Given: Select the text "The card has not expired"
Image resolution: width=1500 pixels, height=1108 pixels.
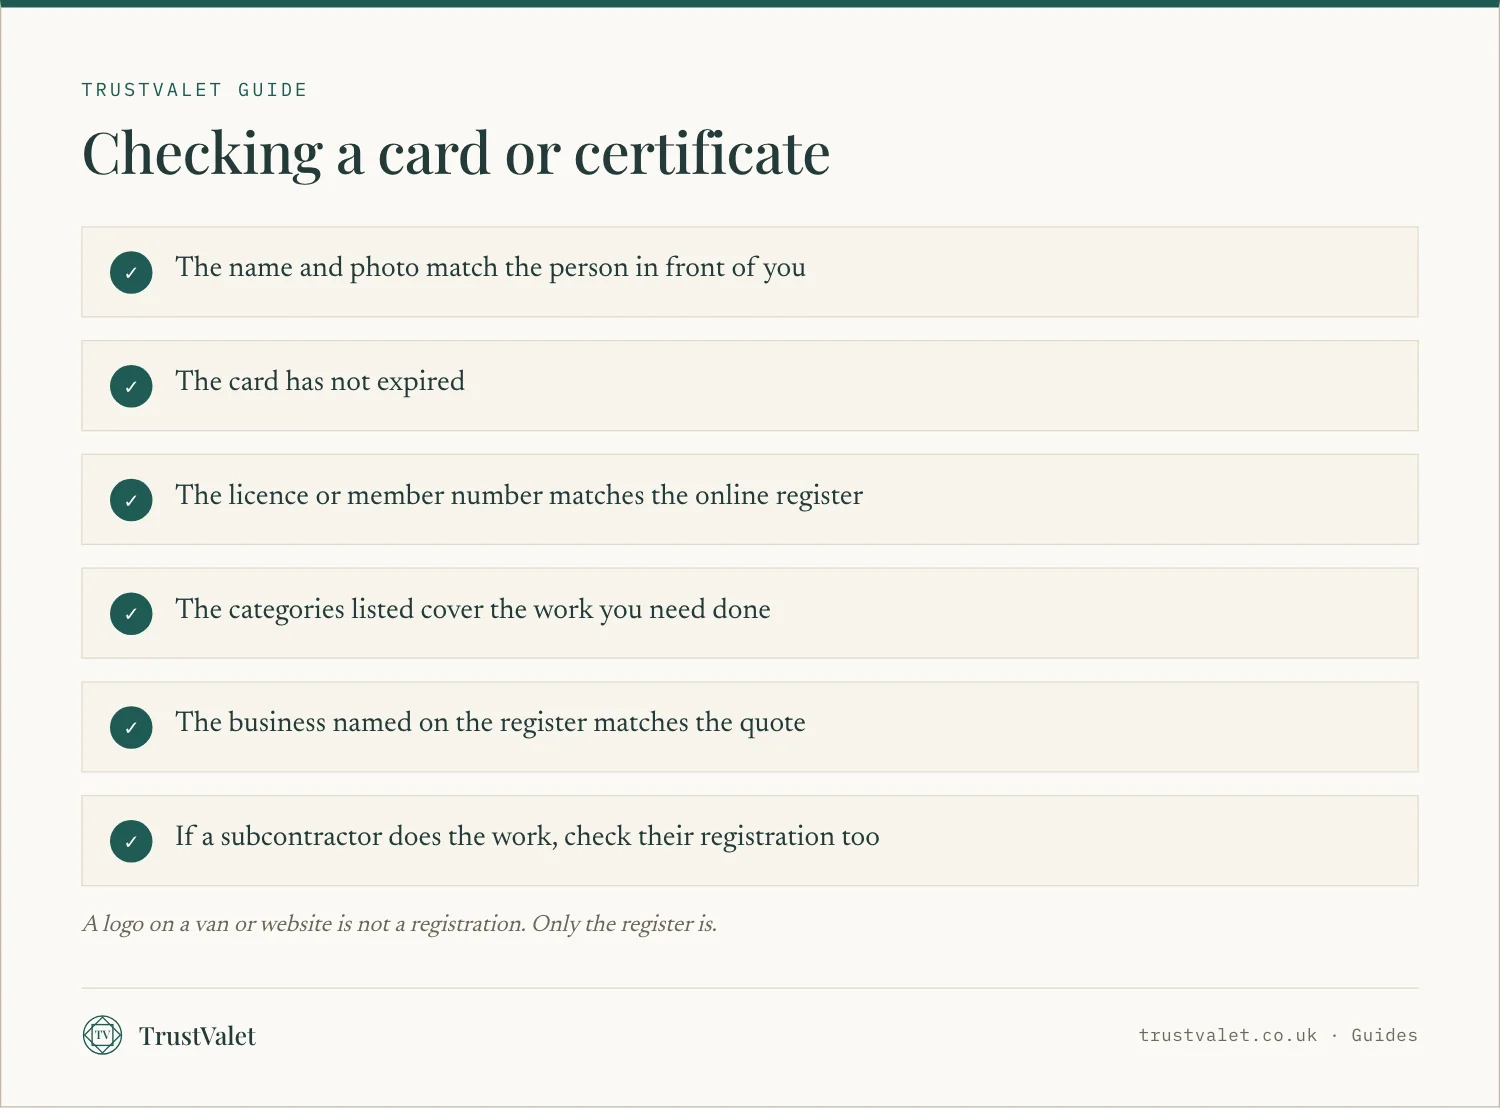Looking at the screenshot, I should (x=320, y=382).
